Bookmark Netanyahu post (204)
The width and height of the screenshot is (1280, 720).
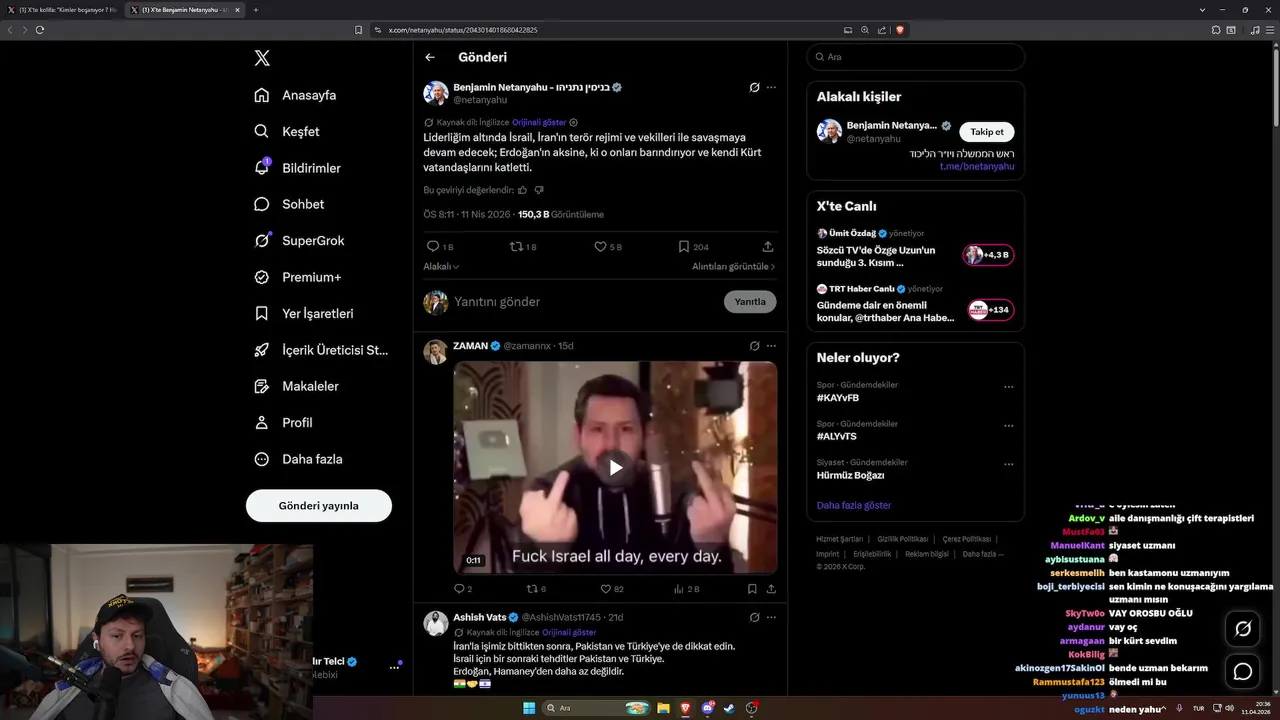(x=693, y=246)
